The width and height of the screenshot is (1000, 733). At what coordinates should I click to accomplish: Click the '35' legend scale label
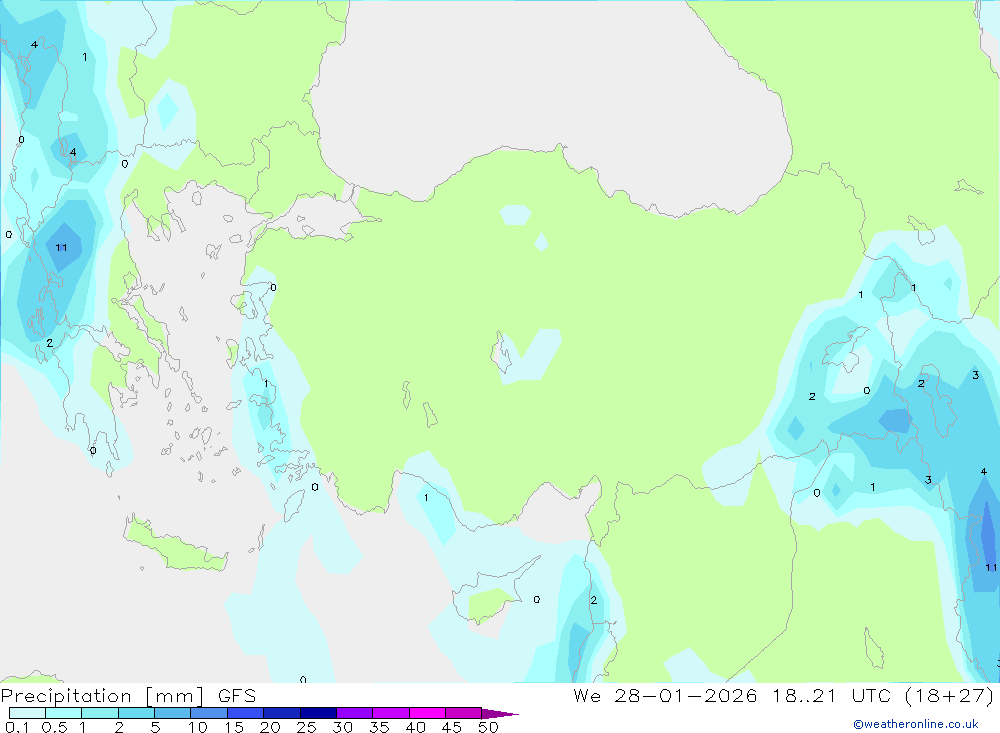point(379,727)
